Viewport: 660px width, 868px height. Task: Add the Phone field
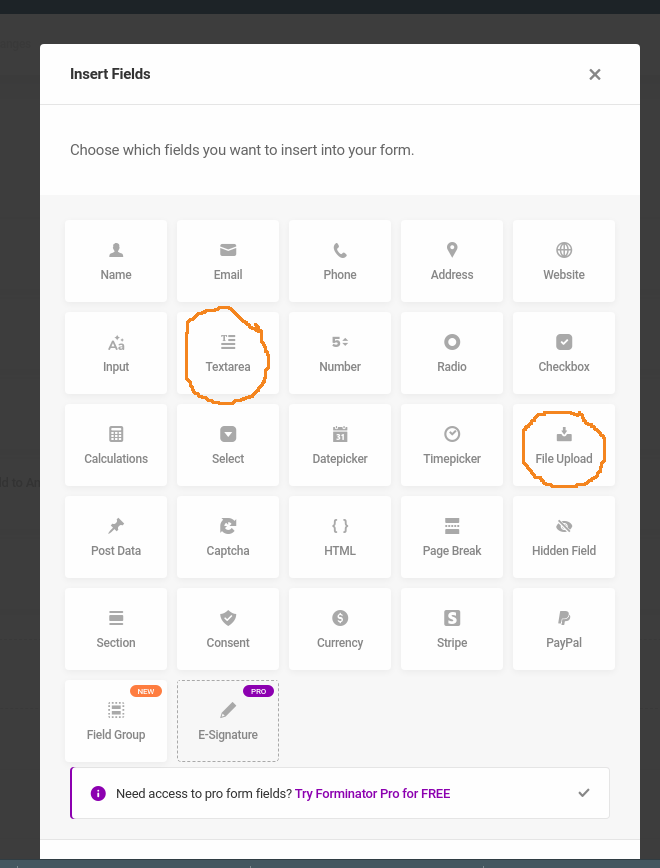tap(340, 261)
